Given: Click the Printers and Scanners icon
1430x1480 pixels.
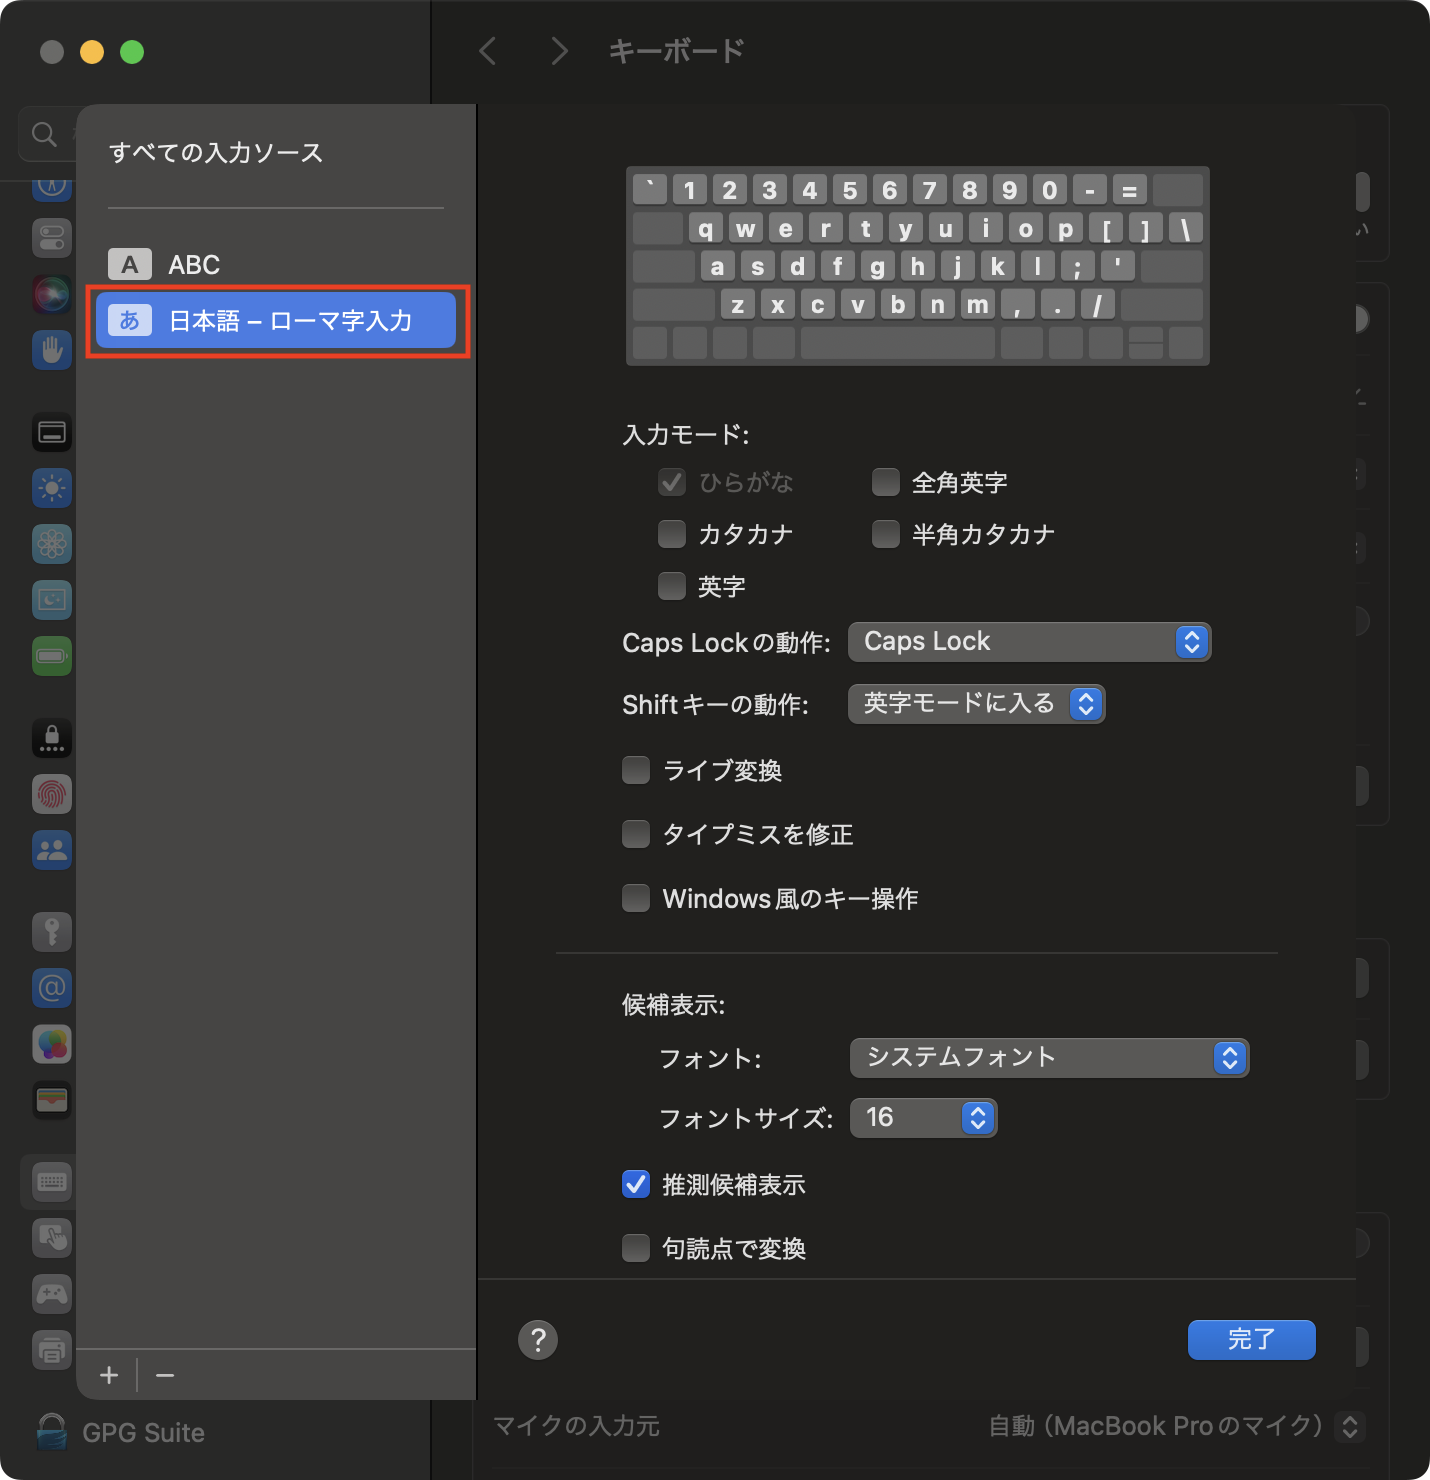Looking at the screenshot, I should [52, 1350].
